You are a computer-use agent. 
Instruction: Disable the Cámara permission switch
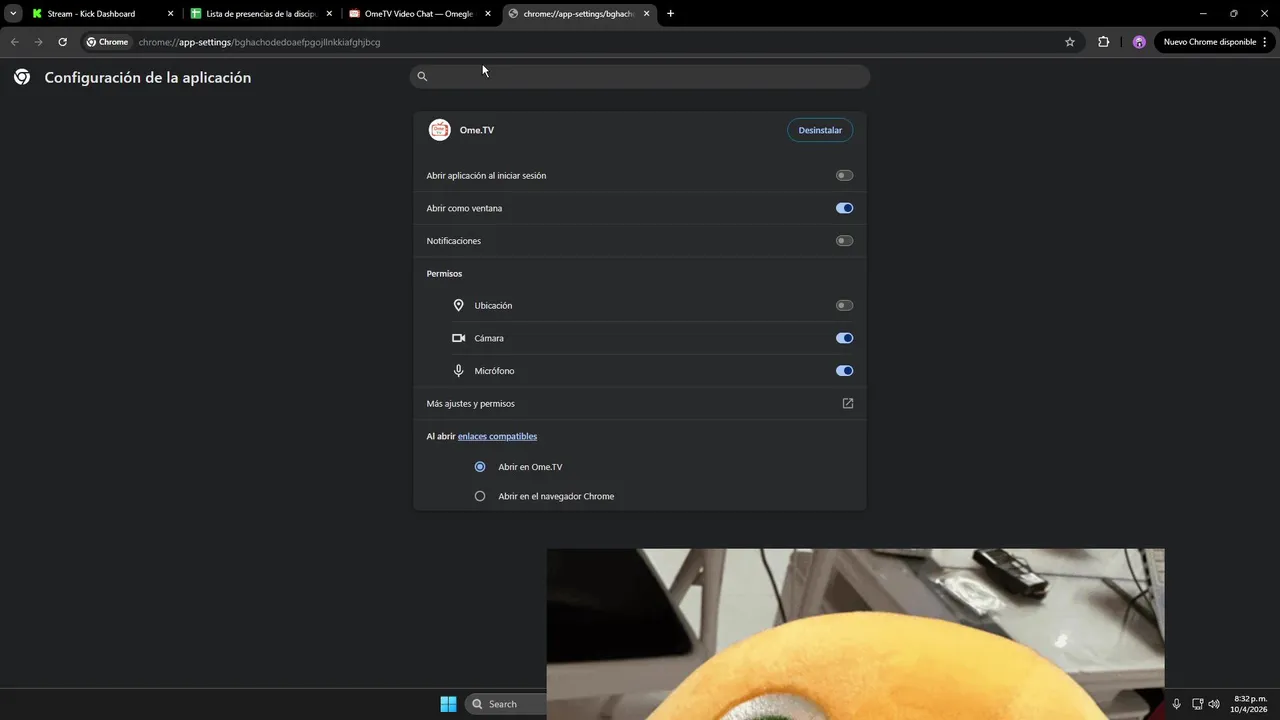tap(845, 338)
